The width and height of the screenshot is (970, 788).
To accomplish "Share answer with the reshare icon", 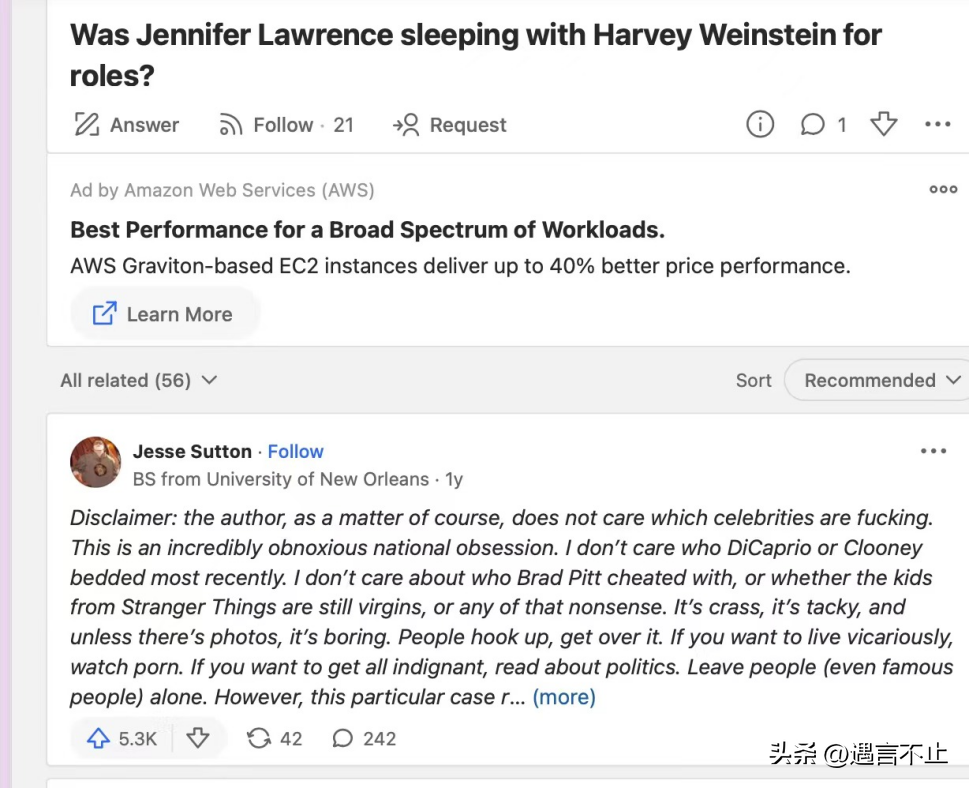I will [259, 738].
